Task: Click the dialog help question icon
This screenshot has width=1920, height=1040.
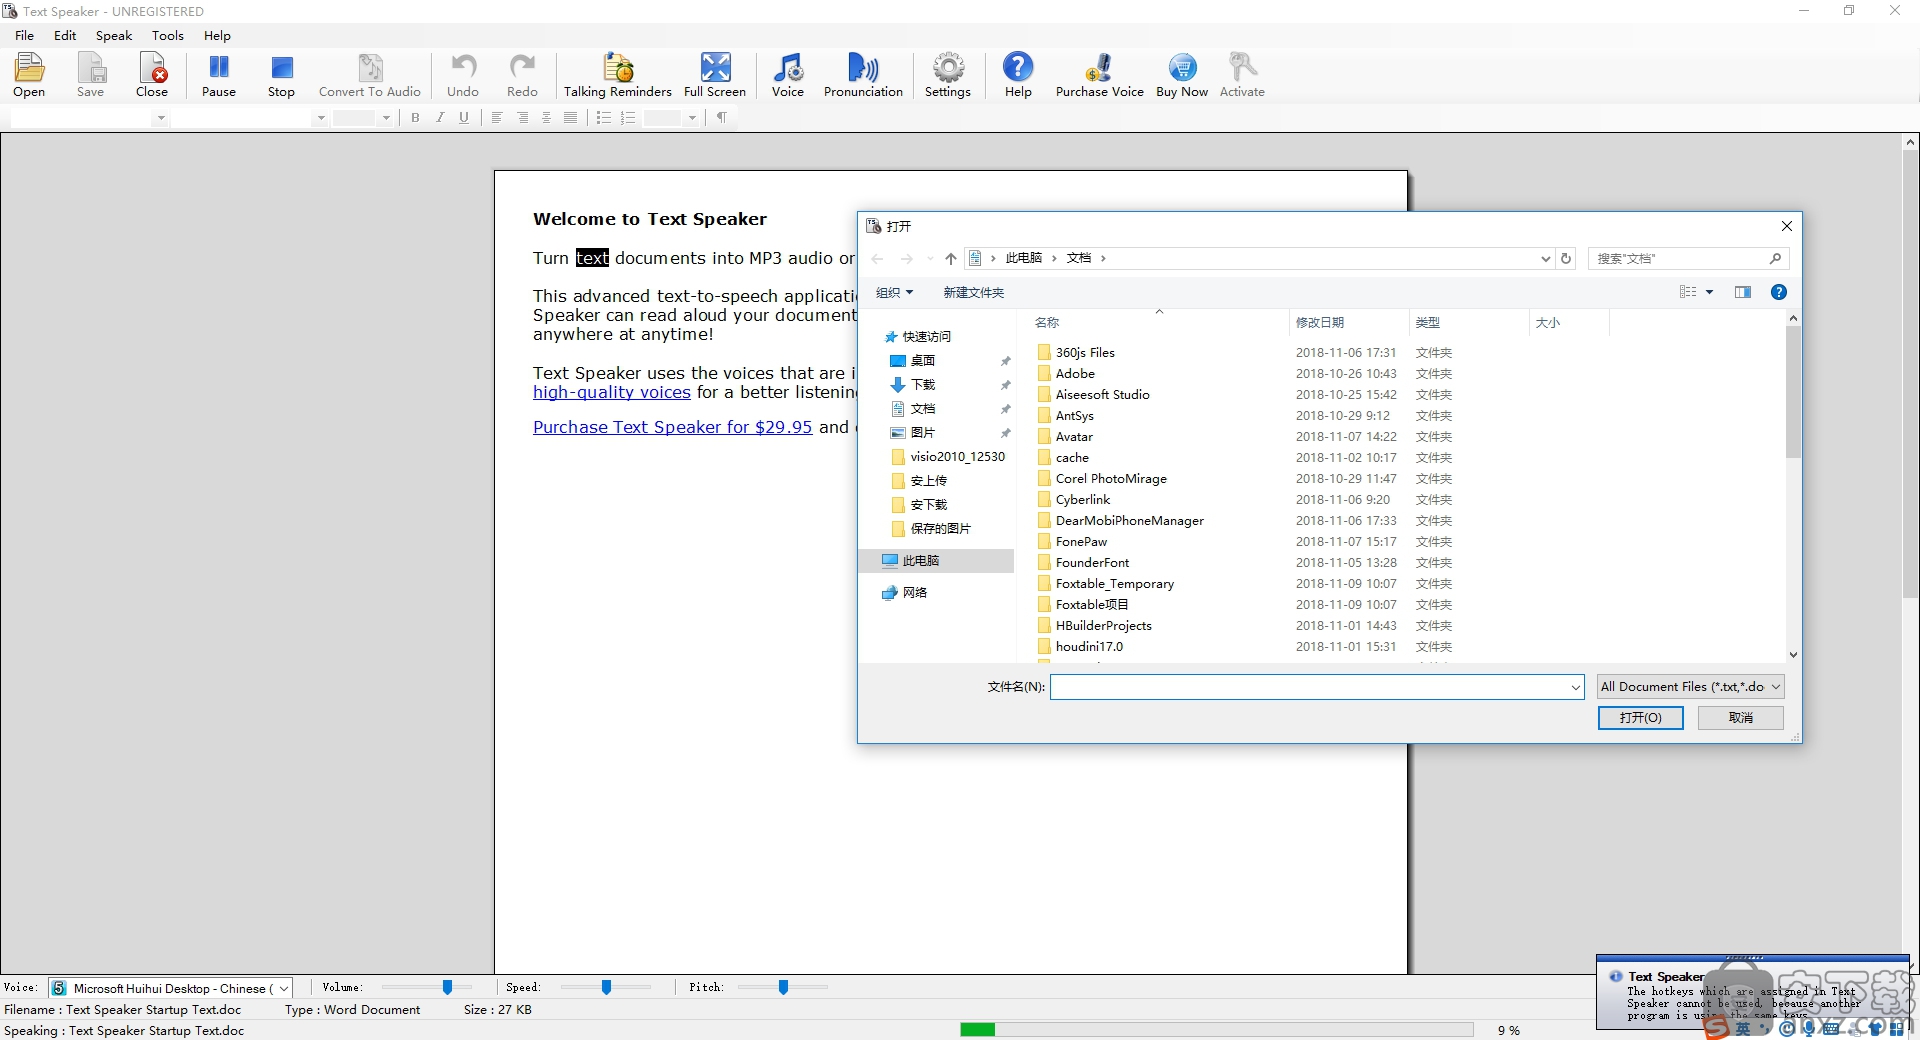Action: coord(1778,292)
